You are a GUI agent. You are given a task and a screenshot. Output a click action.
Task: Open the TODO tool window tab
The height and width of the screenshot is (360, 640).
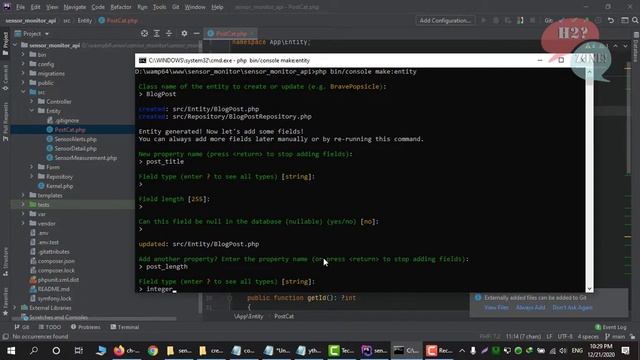tap(50, 327)
